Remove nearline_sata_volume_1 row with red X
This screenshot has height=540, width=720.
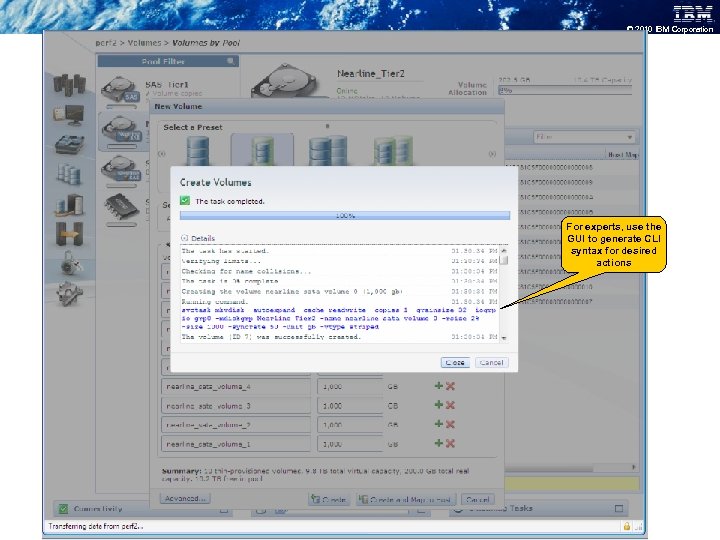[x=450, y=444]
